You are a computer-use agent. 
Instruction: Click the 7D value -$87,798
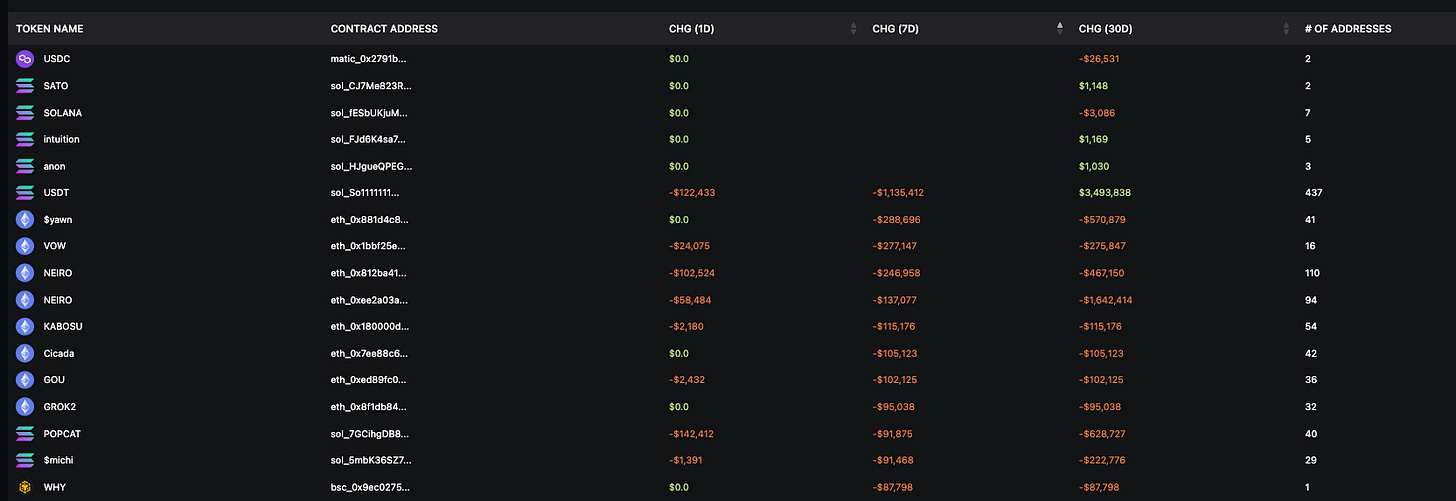tap(893, 487)
